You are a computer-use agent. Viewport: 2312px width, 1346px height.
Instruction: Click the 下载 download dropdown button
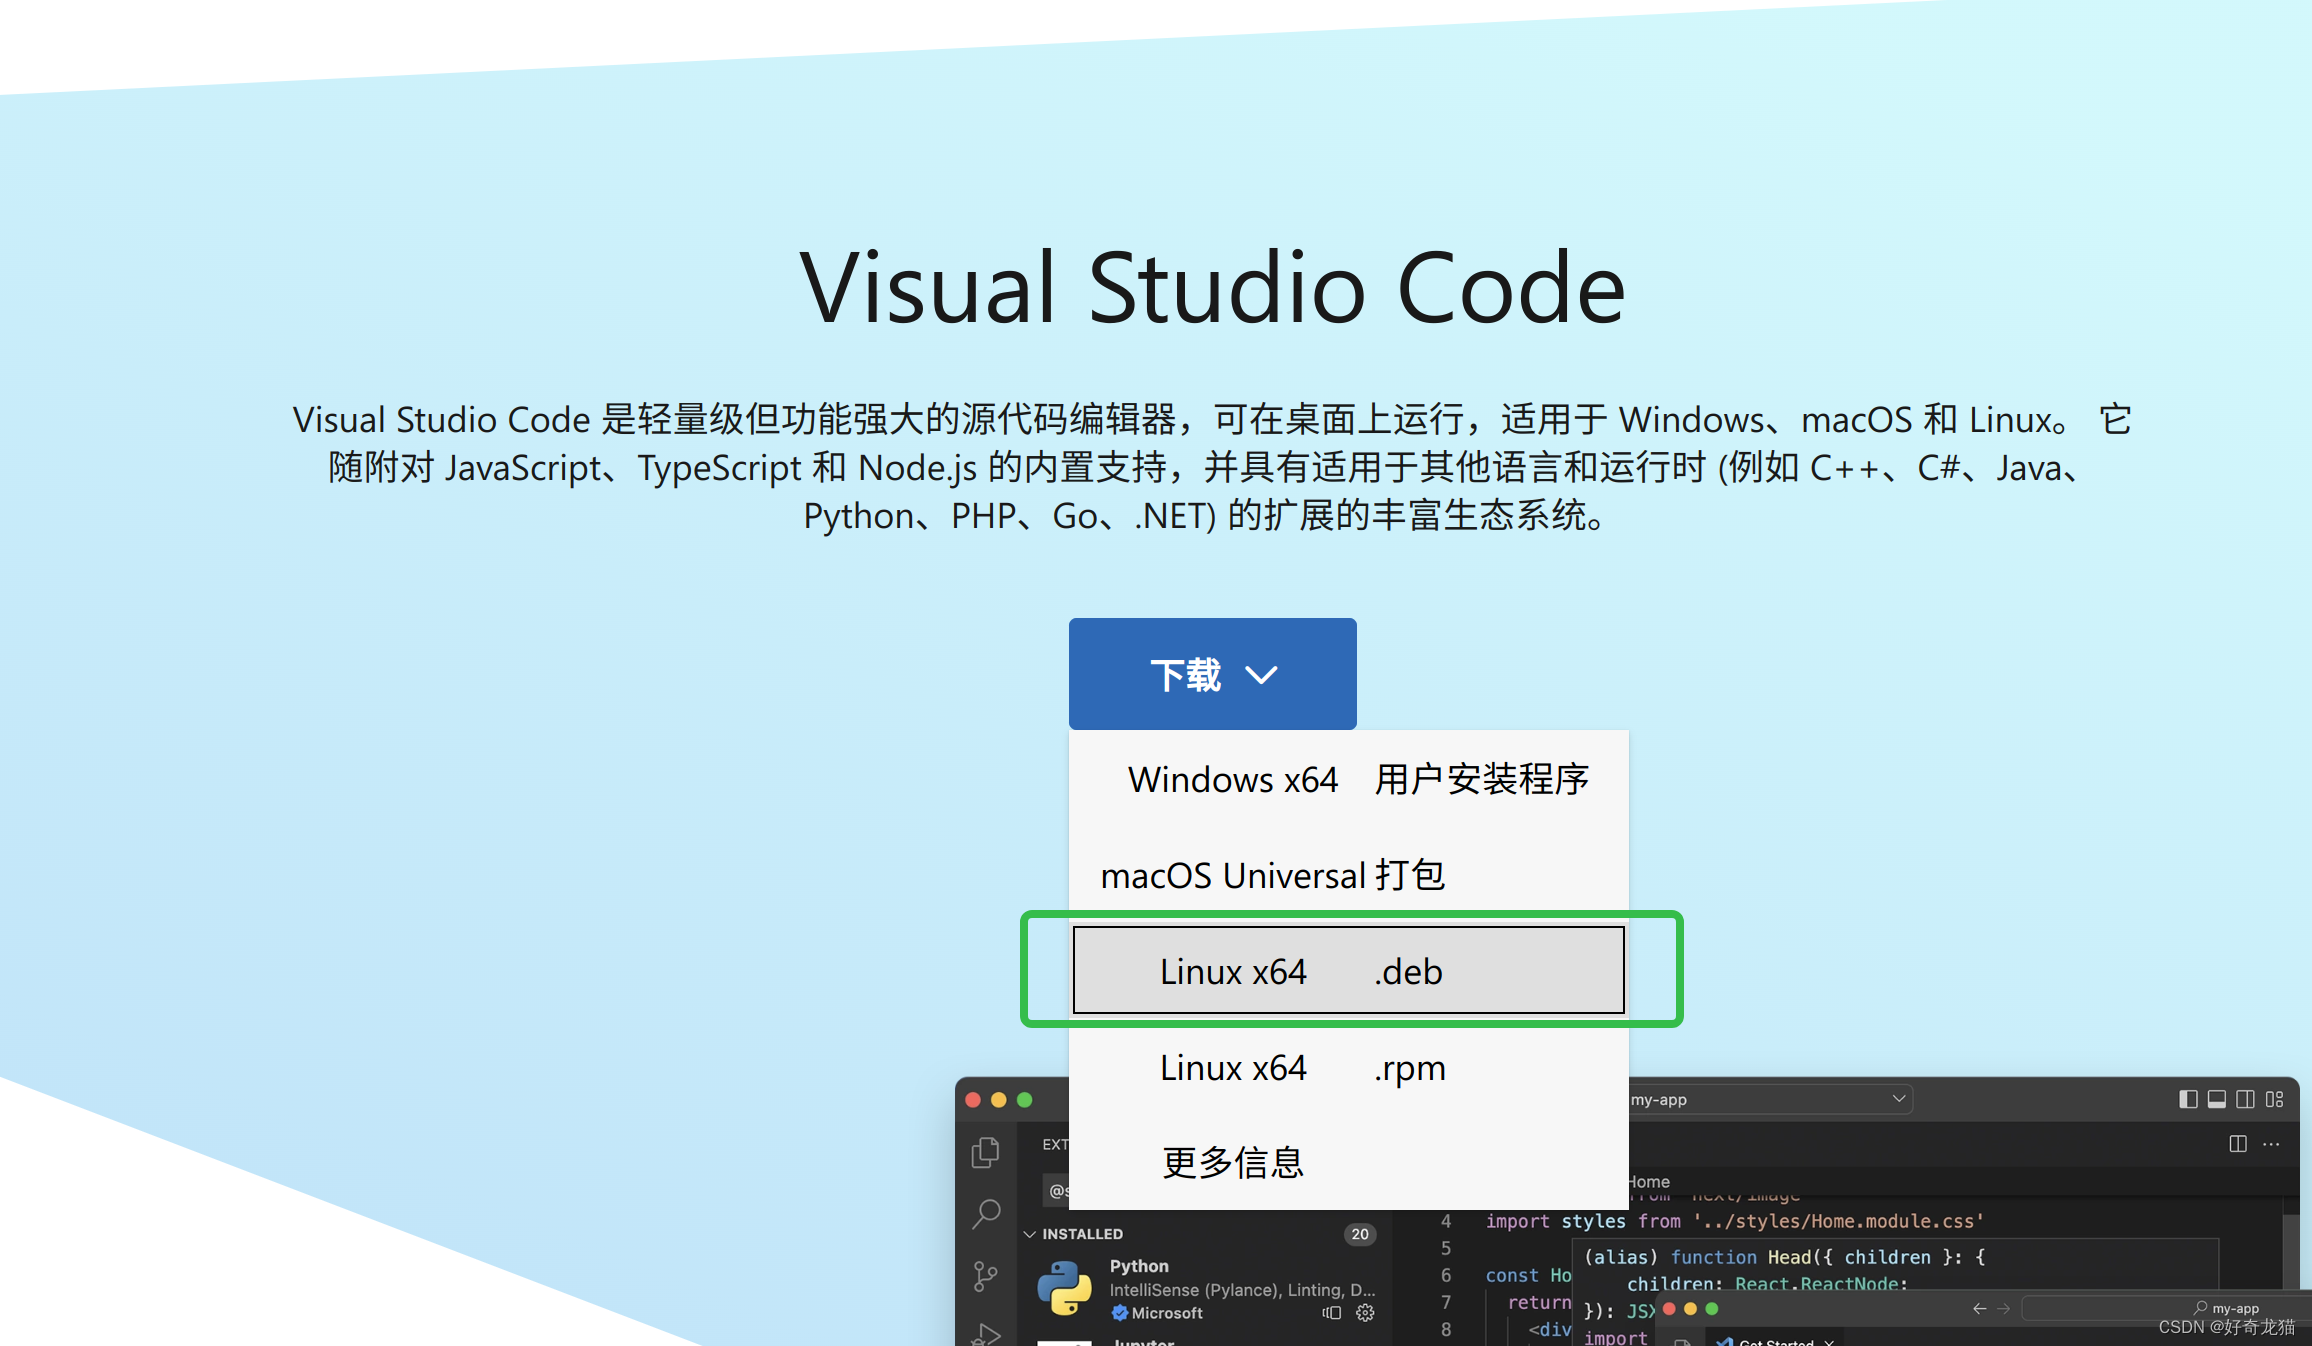pyautogui.click(x=1212, y=674)
